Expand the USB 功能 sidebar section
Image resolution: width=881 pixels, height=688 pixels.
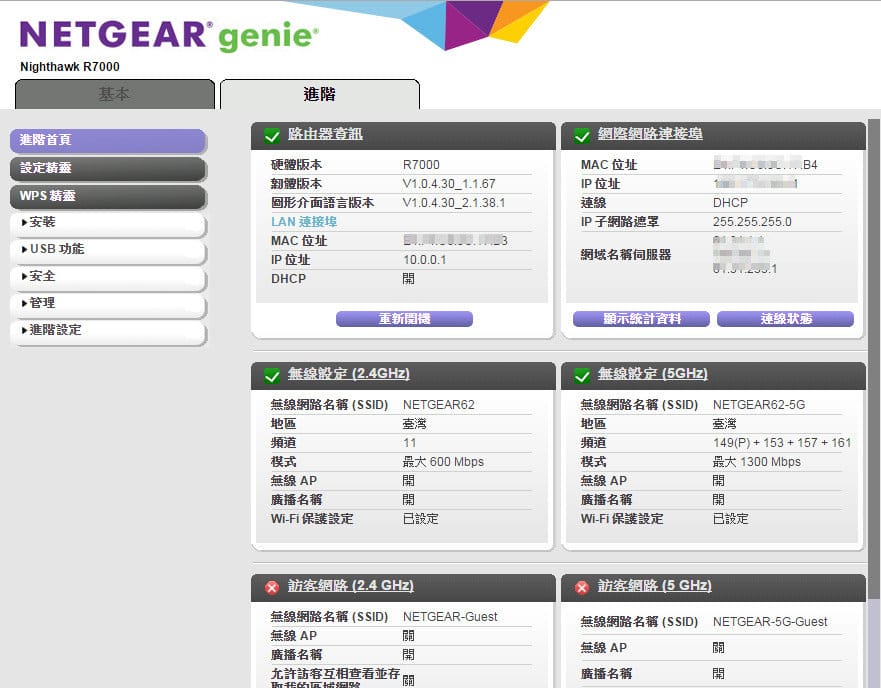[108, 250]
